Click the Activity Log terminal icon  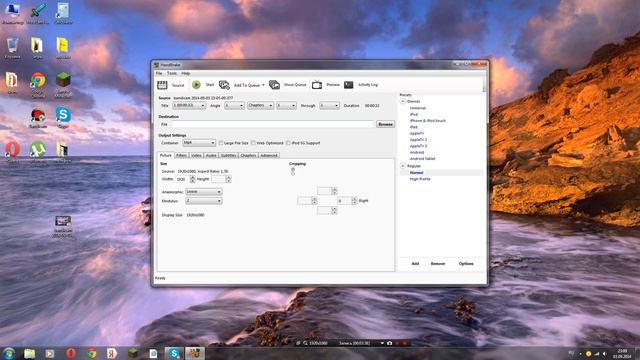349,84
